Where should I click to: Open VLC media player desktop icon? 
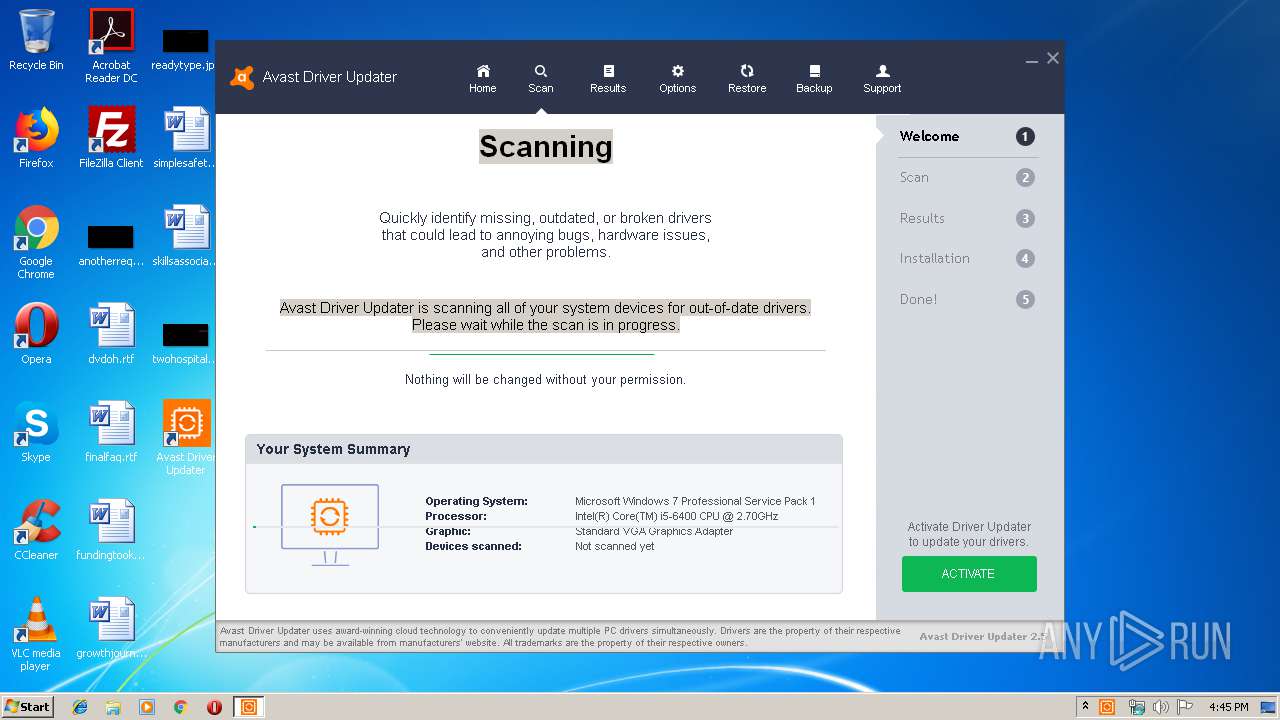[x=36, y=634]
